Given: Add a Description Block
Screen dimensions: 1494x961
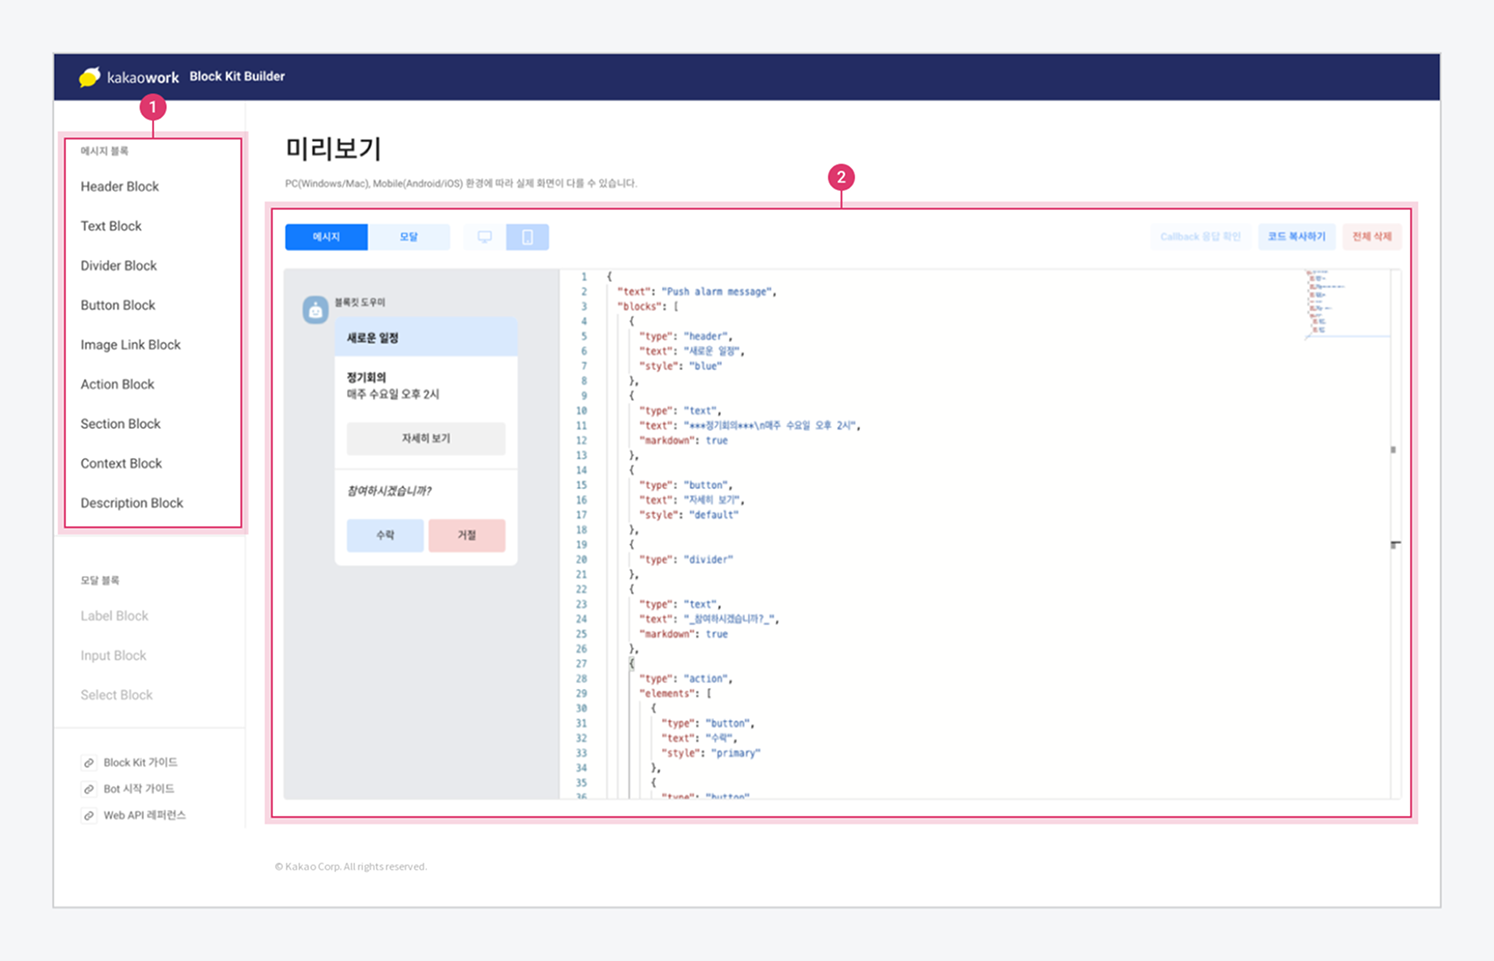Looking at the screenshot, I should [132, 503].
